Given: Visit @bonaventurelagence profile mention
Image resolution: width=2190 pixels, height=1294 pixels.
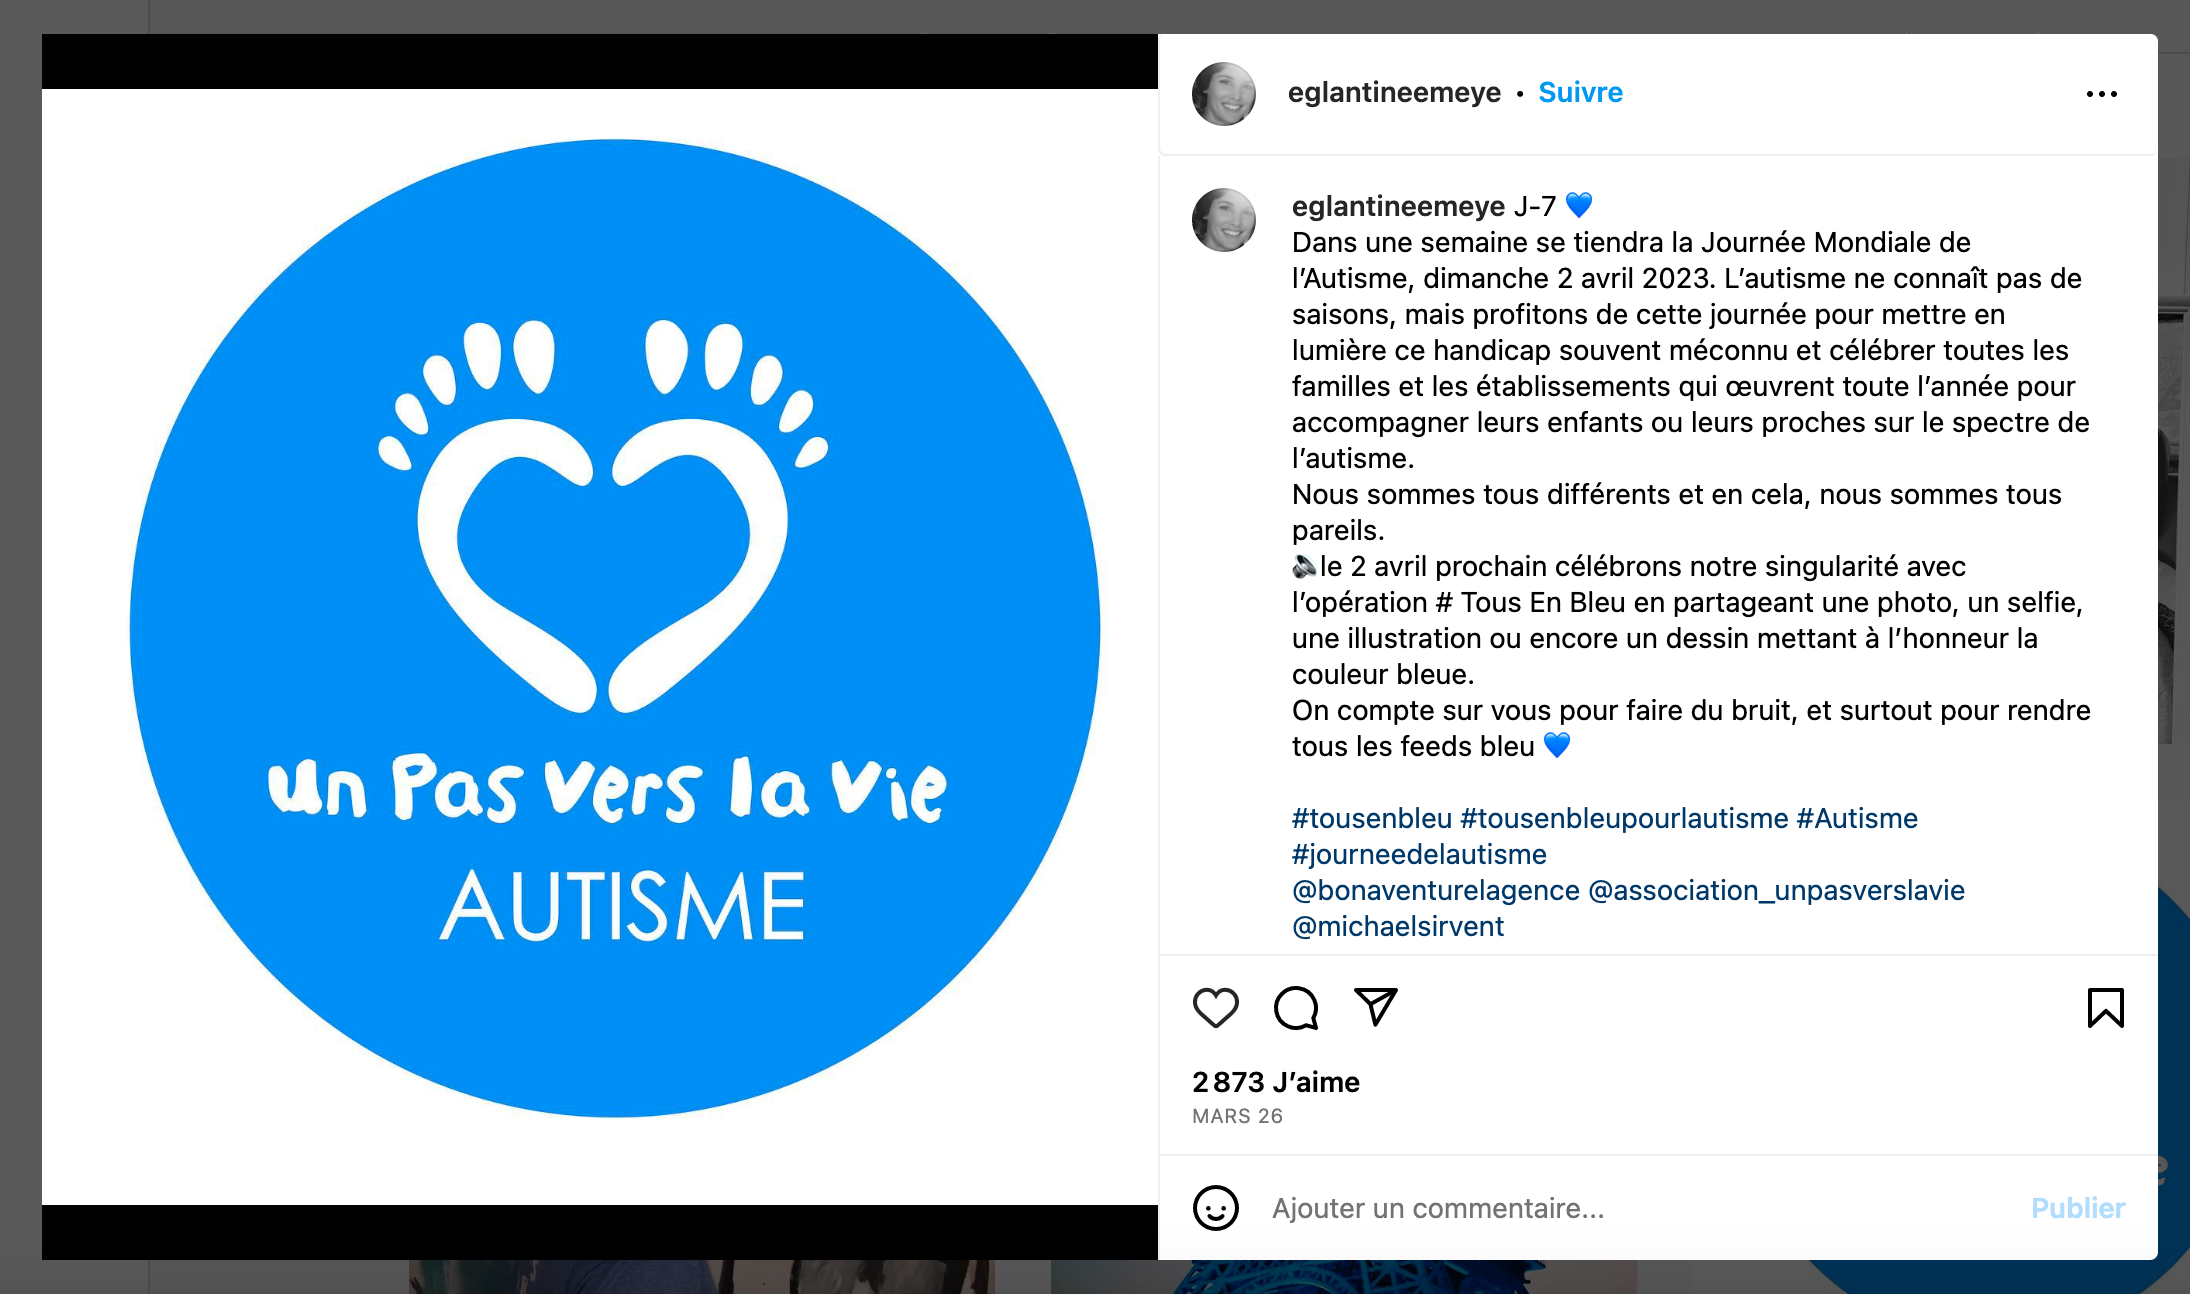Looking at the screenshot, I should [x=1436, y=890].
